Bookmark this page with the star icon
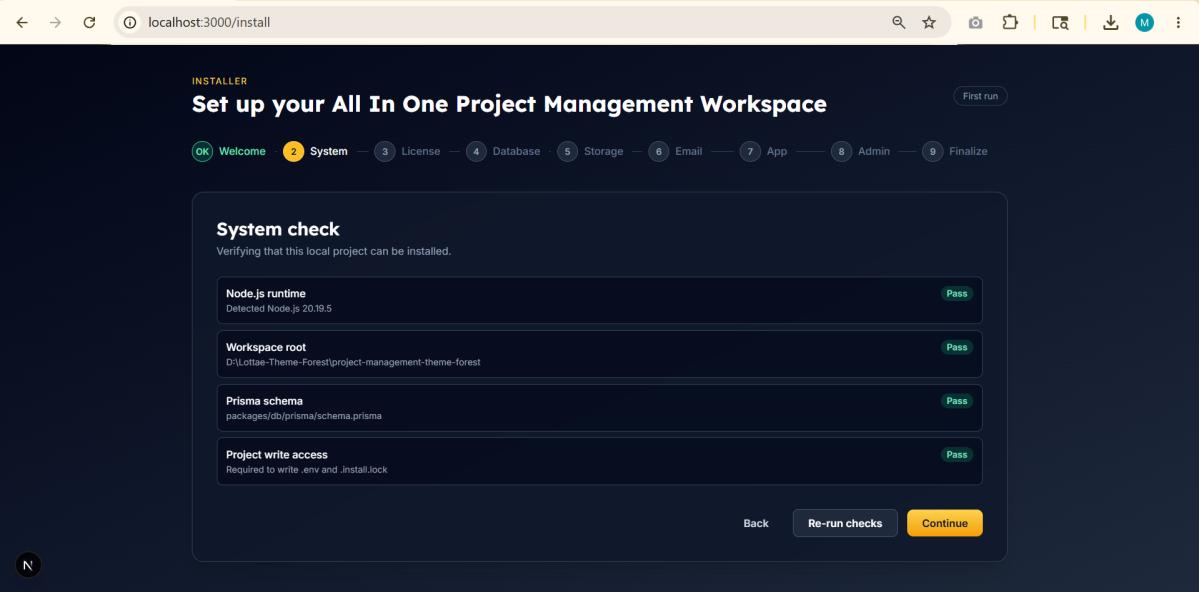1199x592 pixels. pos(928,22)
